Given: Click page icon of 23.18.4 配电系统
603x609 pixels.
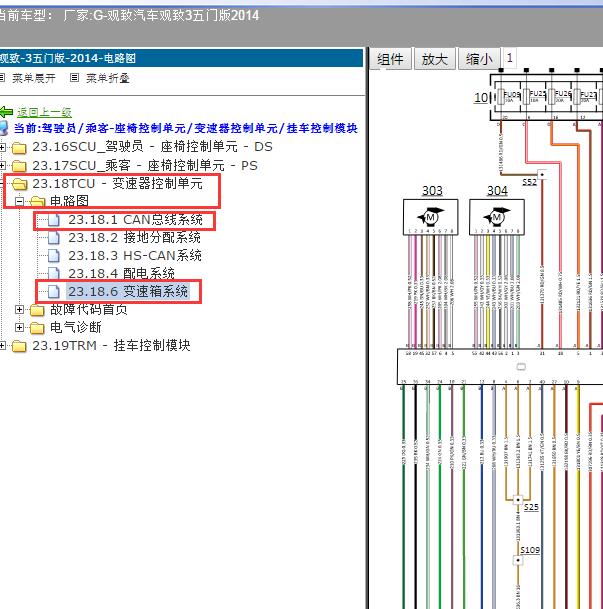Looking at the screenshot, I should click(x=54, y=274).
